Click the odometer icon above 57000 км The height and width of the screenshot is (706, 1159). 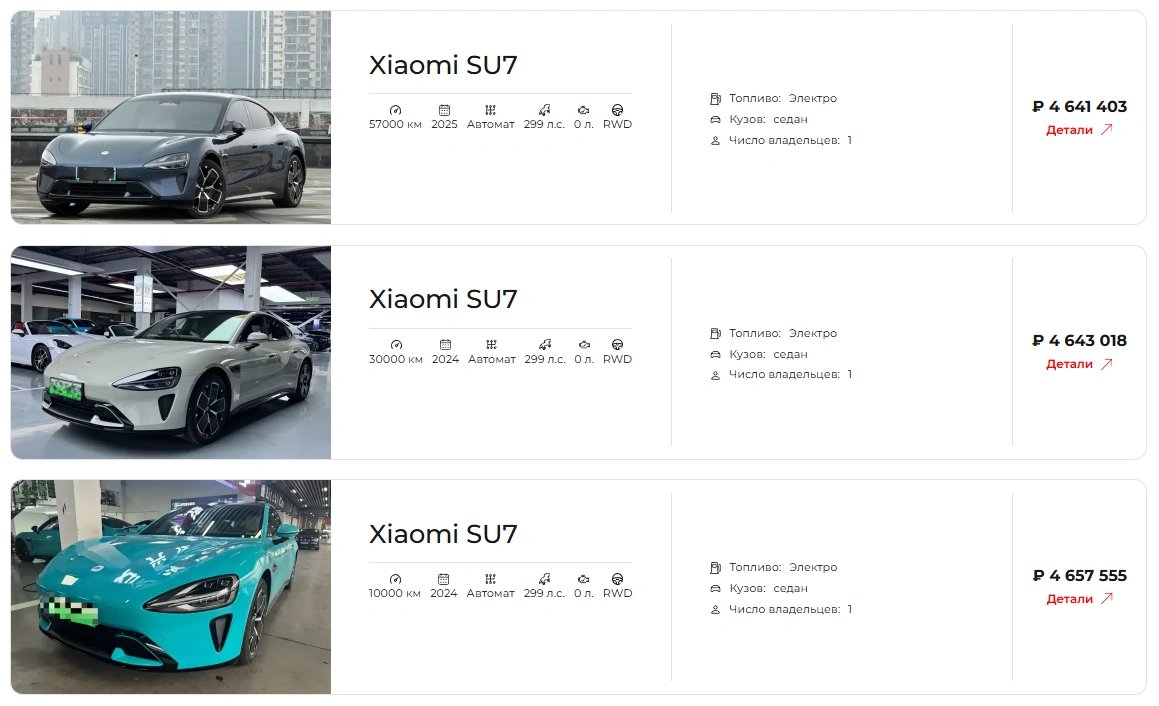[x=395, y=110]
